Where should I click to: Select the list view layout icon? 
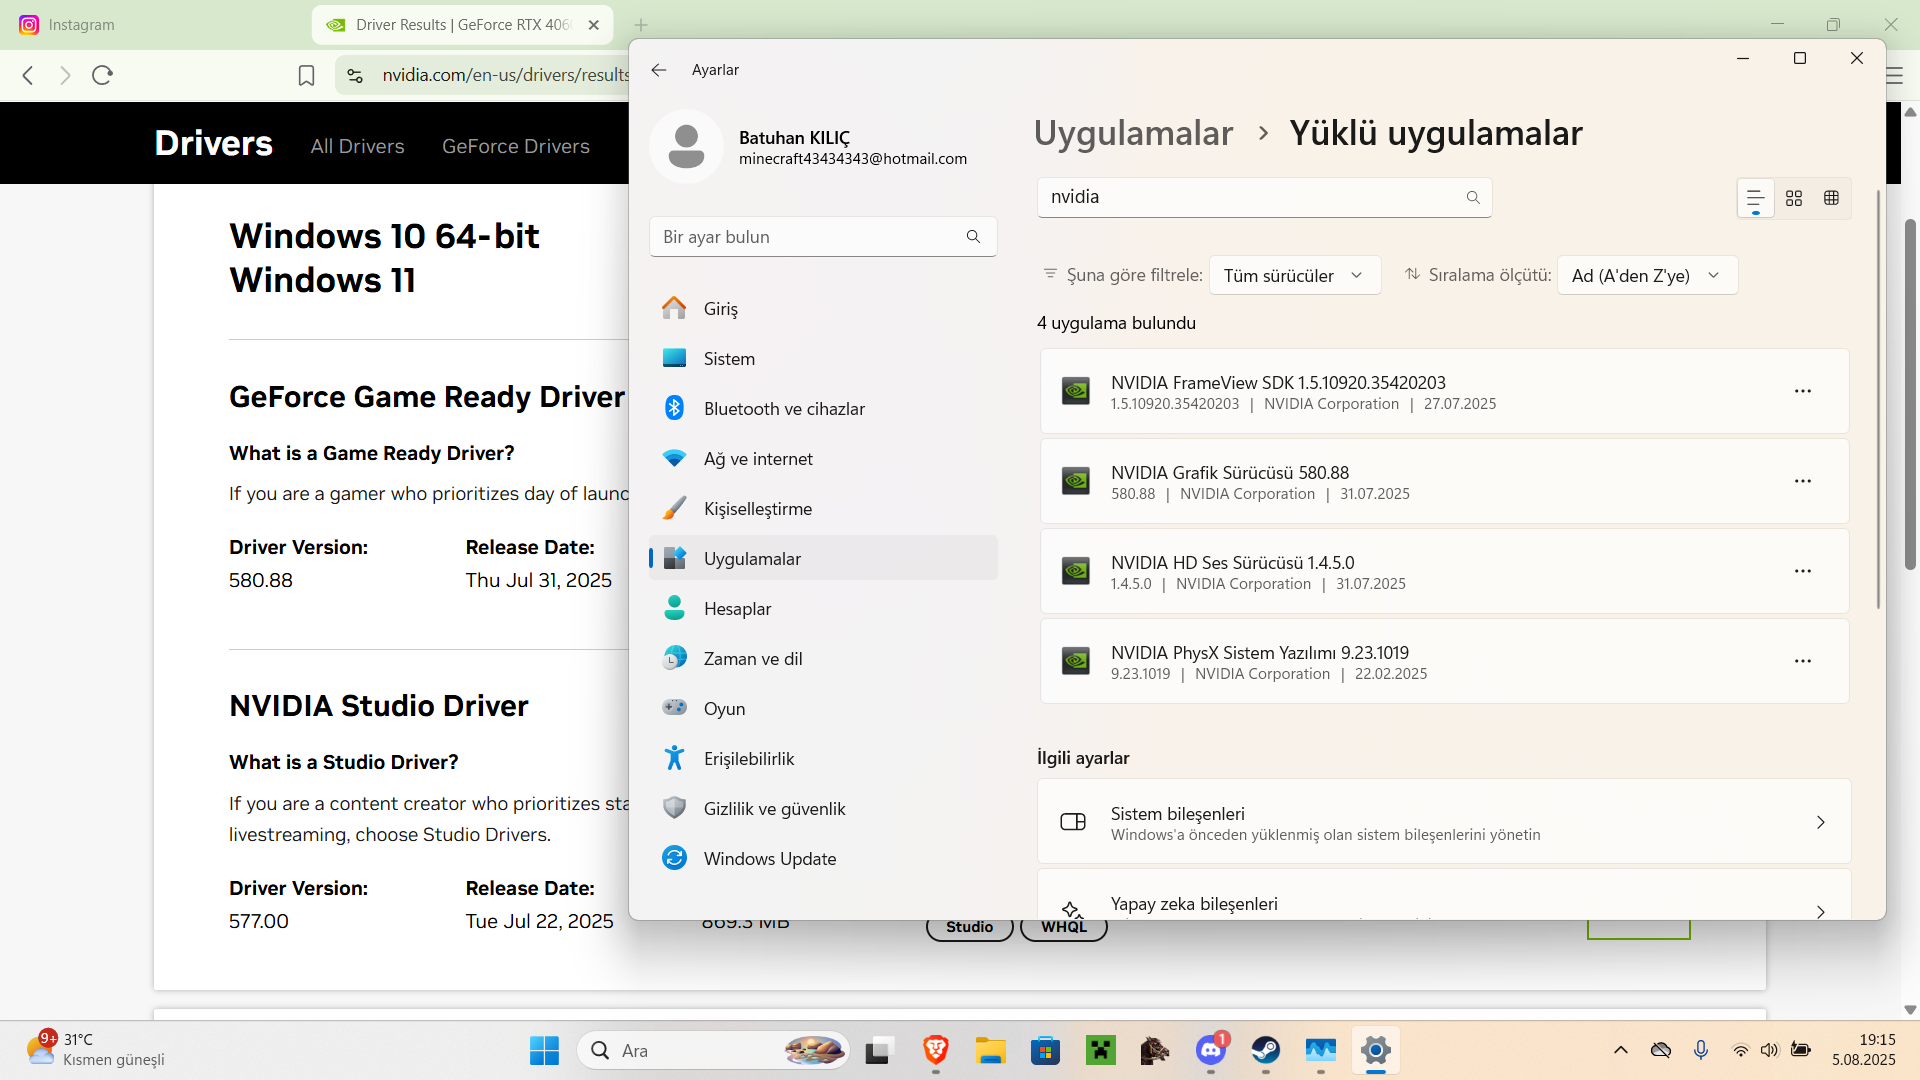1755,198
